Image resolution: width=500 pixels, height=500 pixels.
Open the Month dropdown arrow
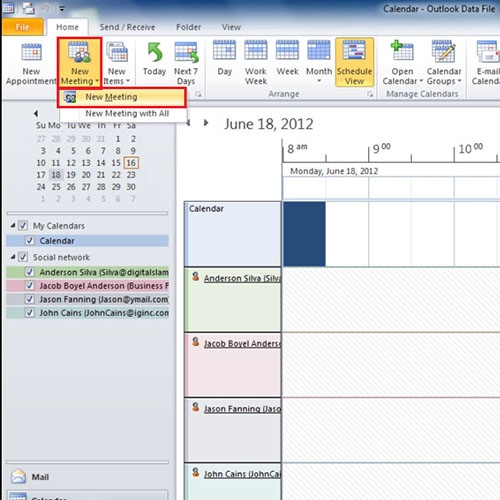[319, 81]
